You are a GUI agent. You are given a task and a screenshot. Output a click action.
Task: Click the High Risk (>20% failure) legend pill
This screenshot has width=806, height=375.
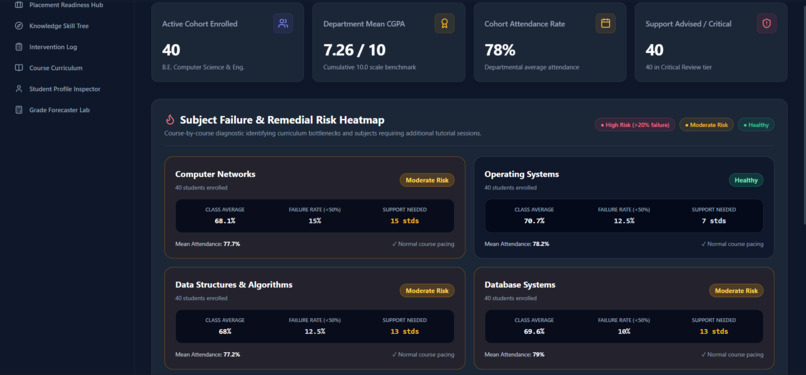(x=635, y=125)
